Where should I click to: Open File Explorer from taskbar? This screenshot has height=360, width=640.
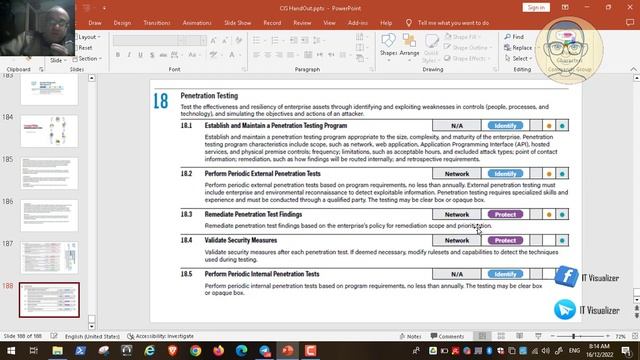[x=57, y=351]
